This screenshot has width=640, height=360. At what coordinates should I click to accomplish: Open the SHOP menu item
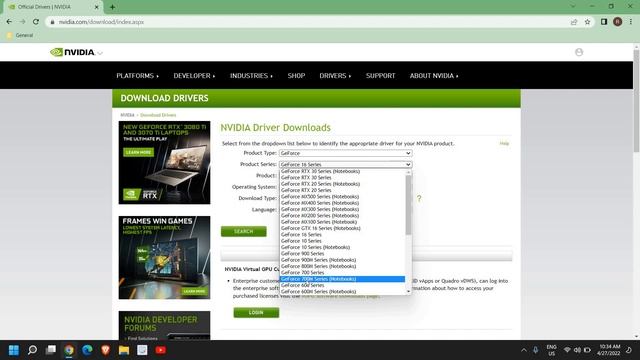(x=296, y=76)
